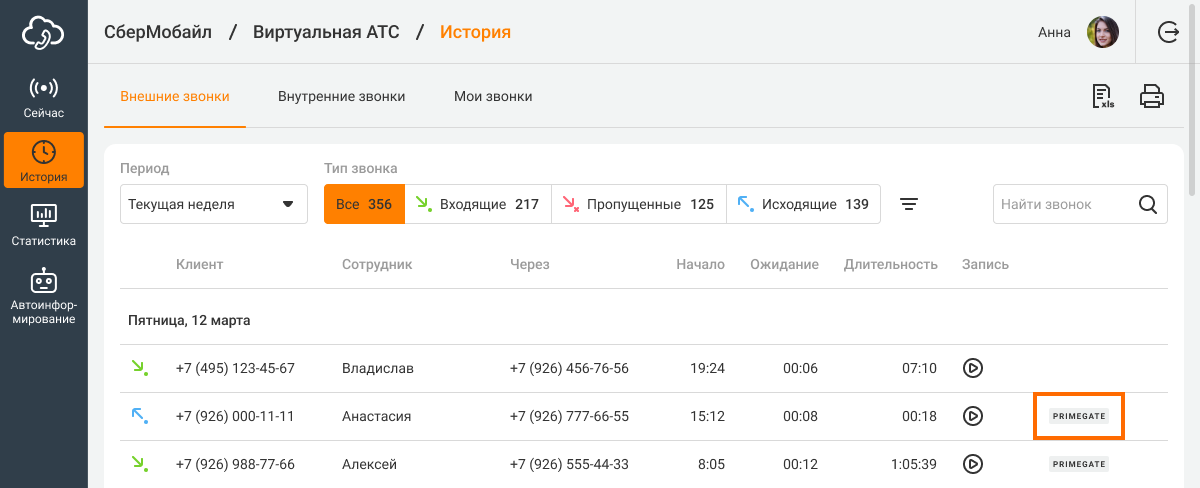Filter by Пропущенные calls
Viewport: 1200px width, 488px height.
[638, 204]
